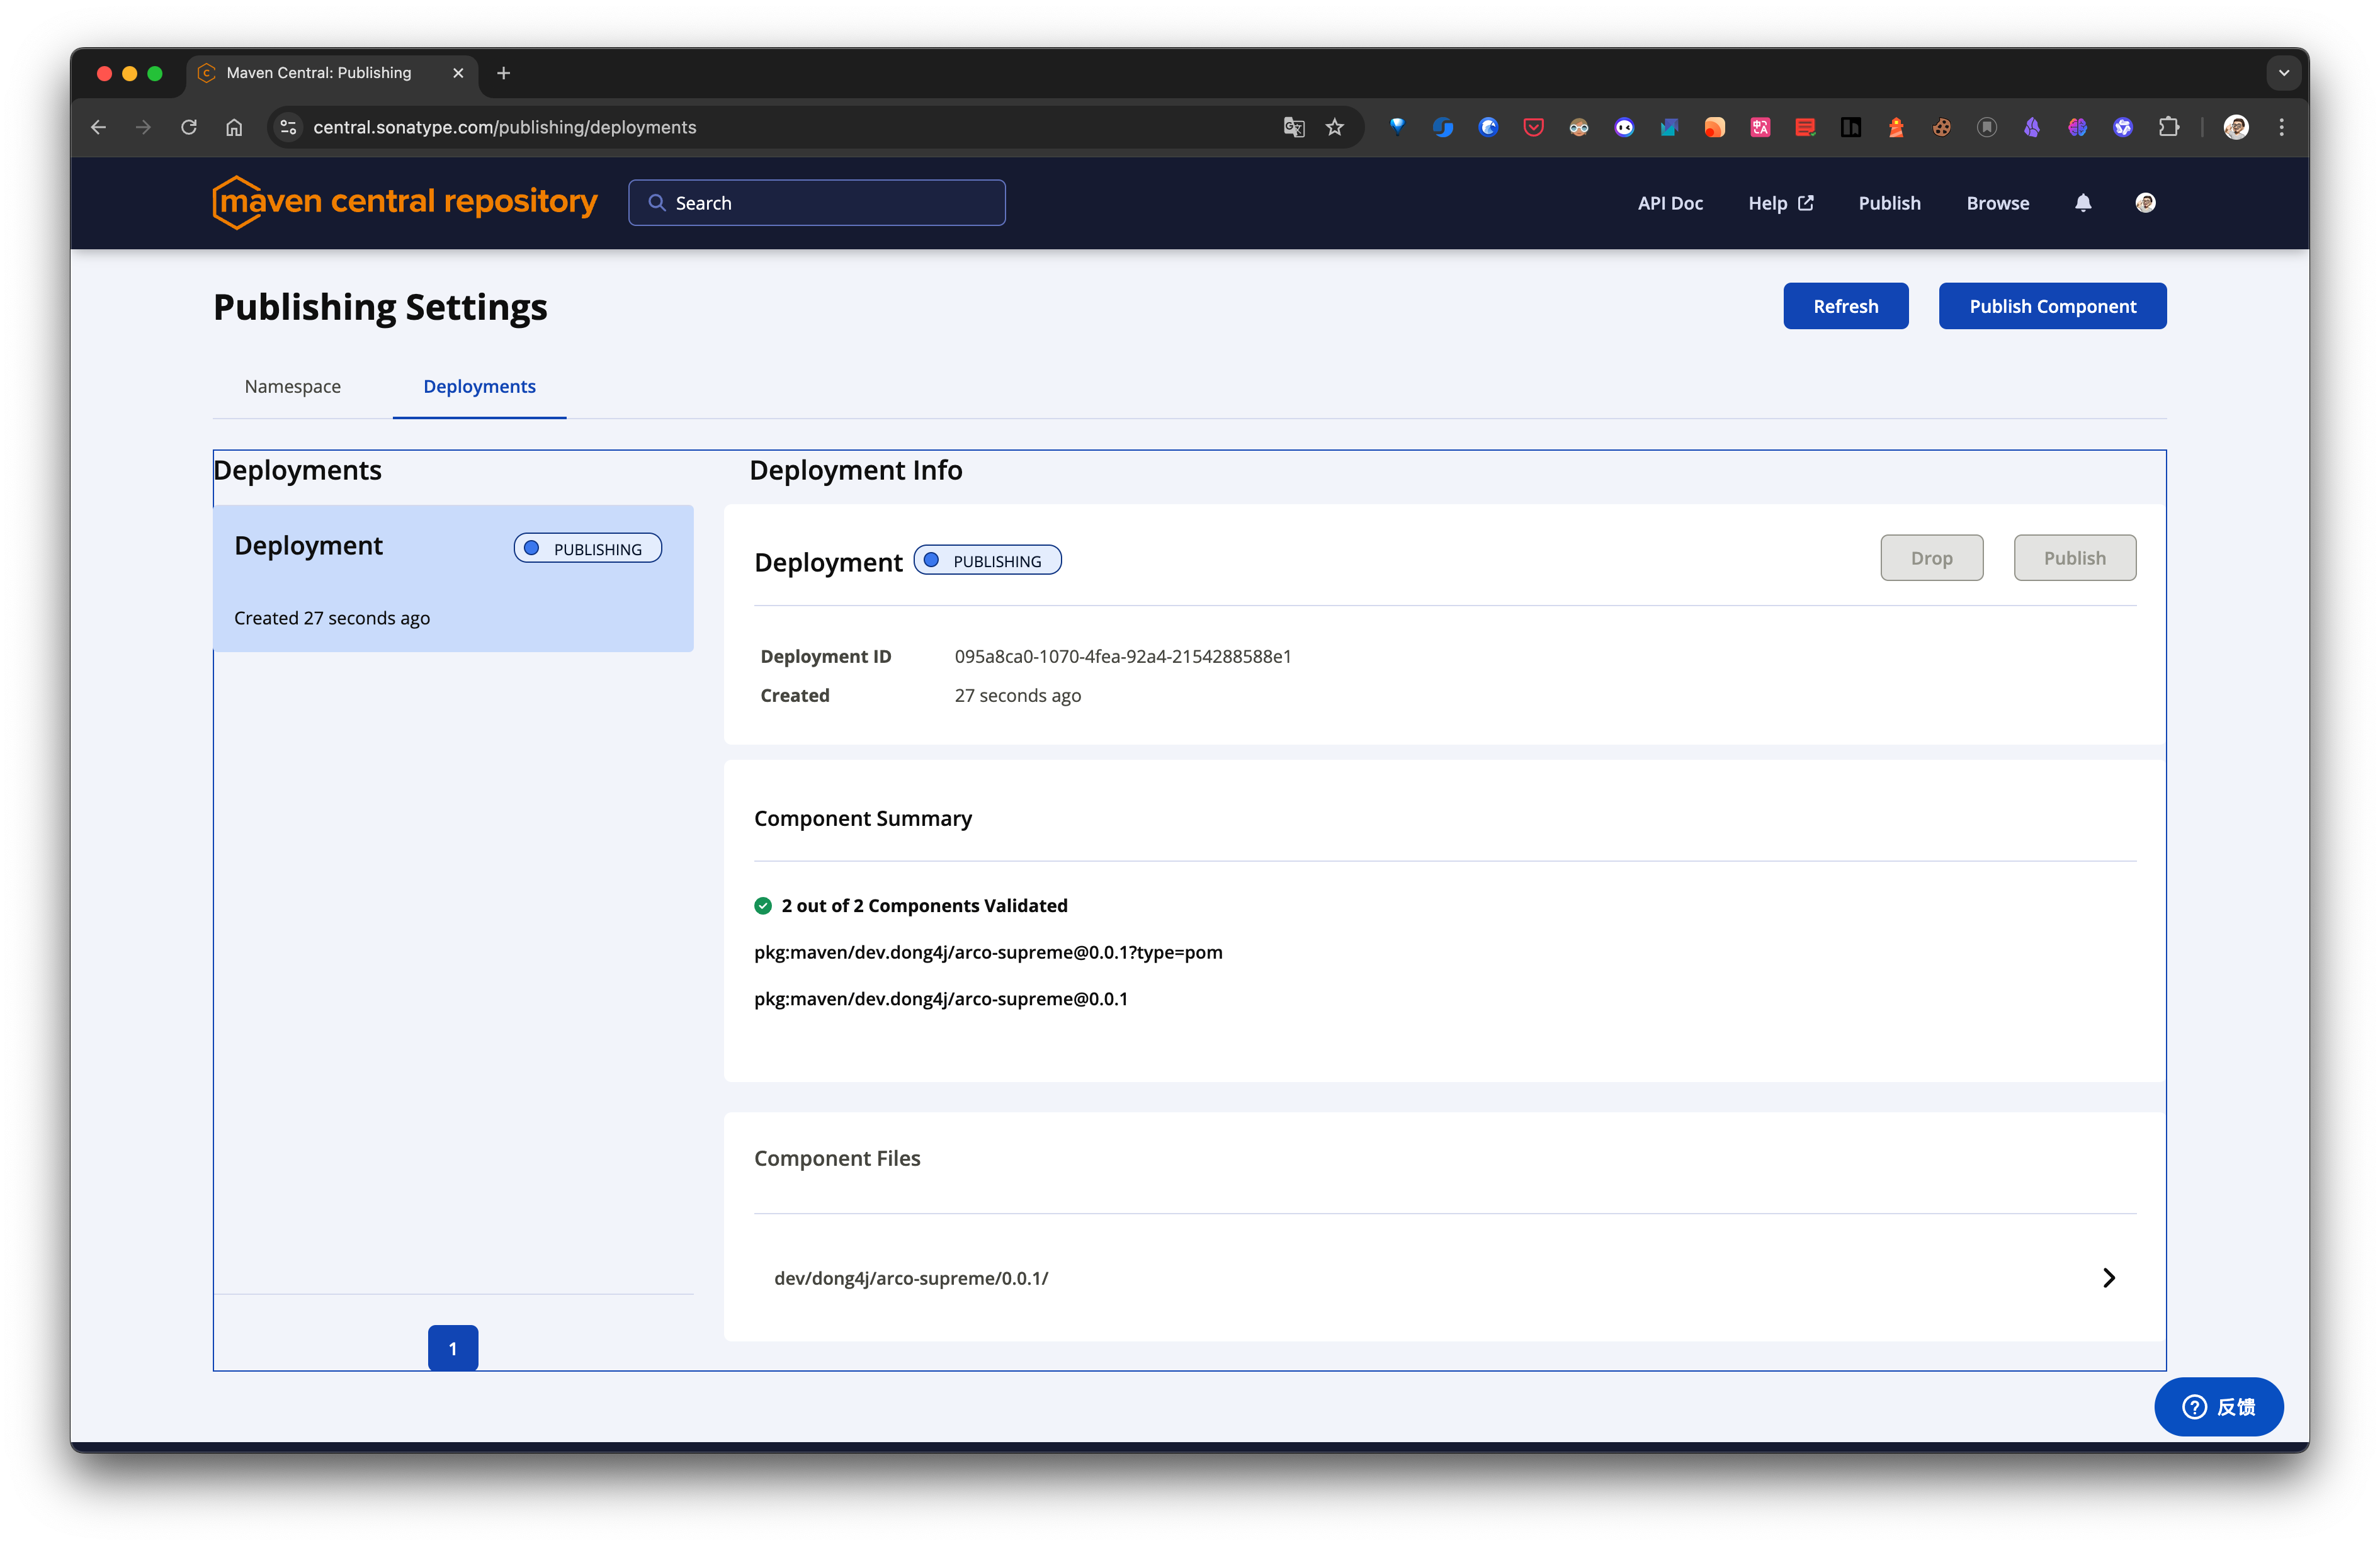Click the Drop deployment button
2380x1546 pixels.
1931,558
